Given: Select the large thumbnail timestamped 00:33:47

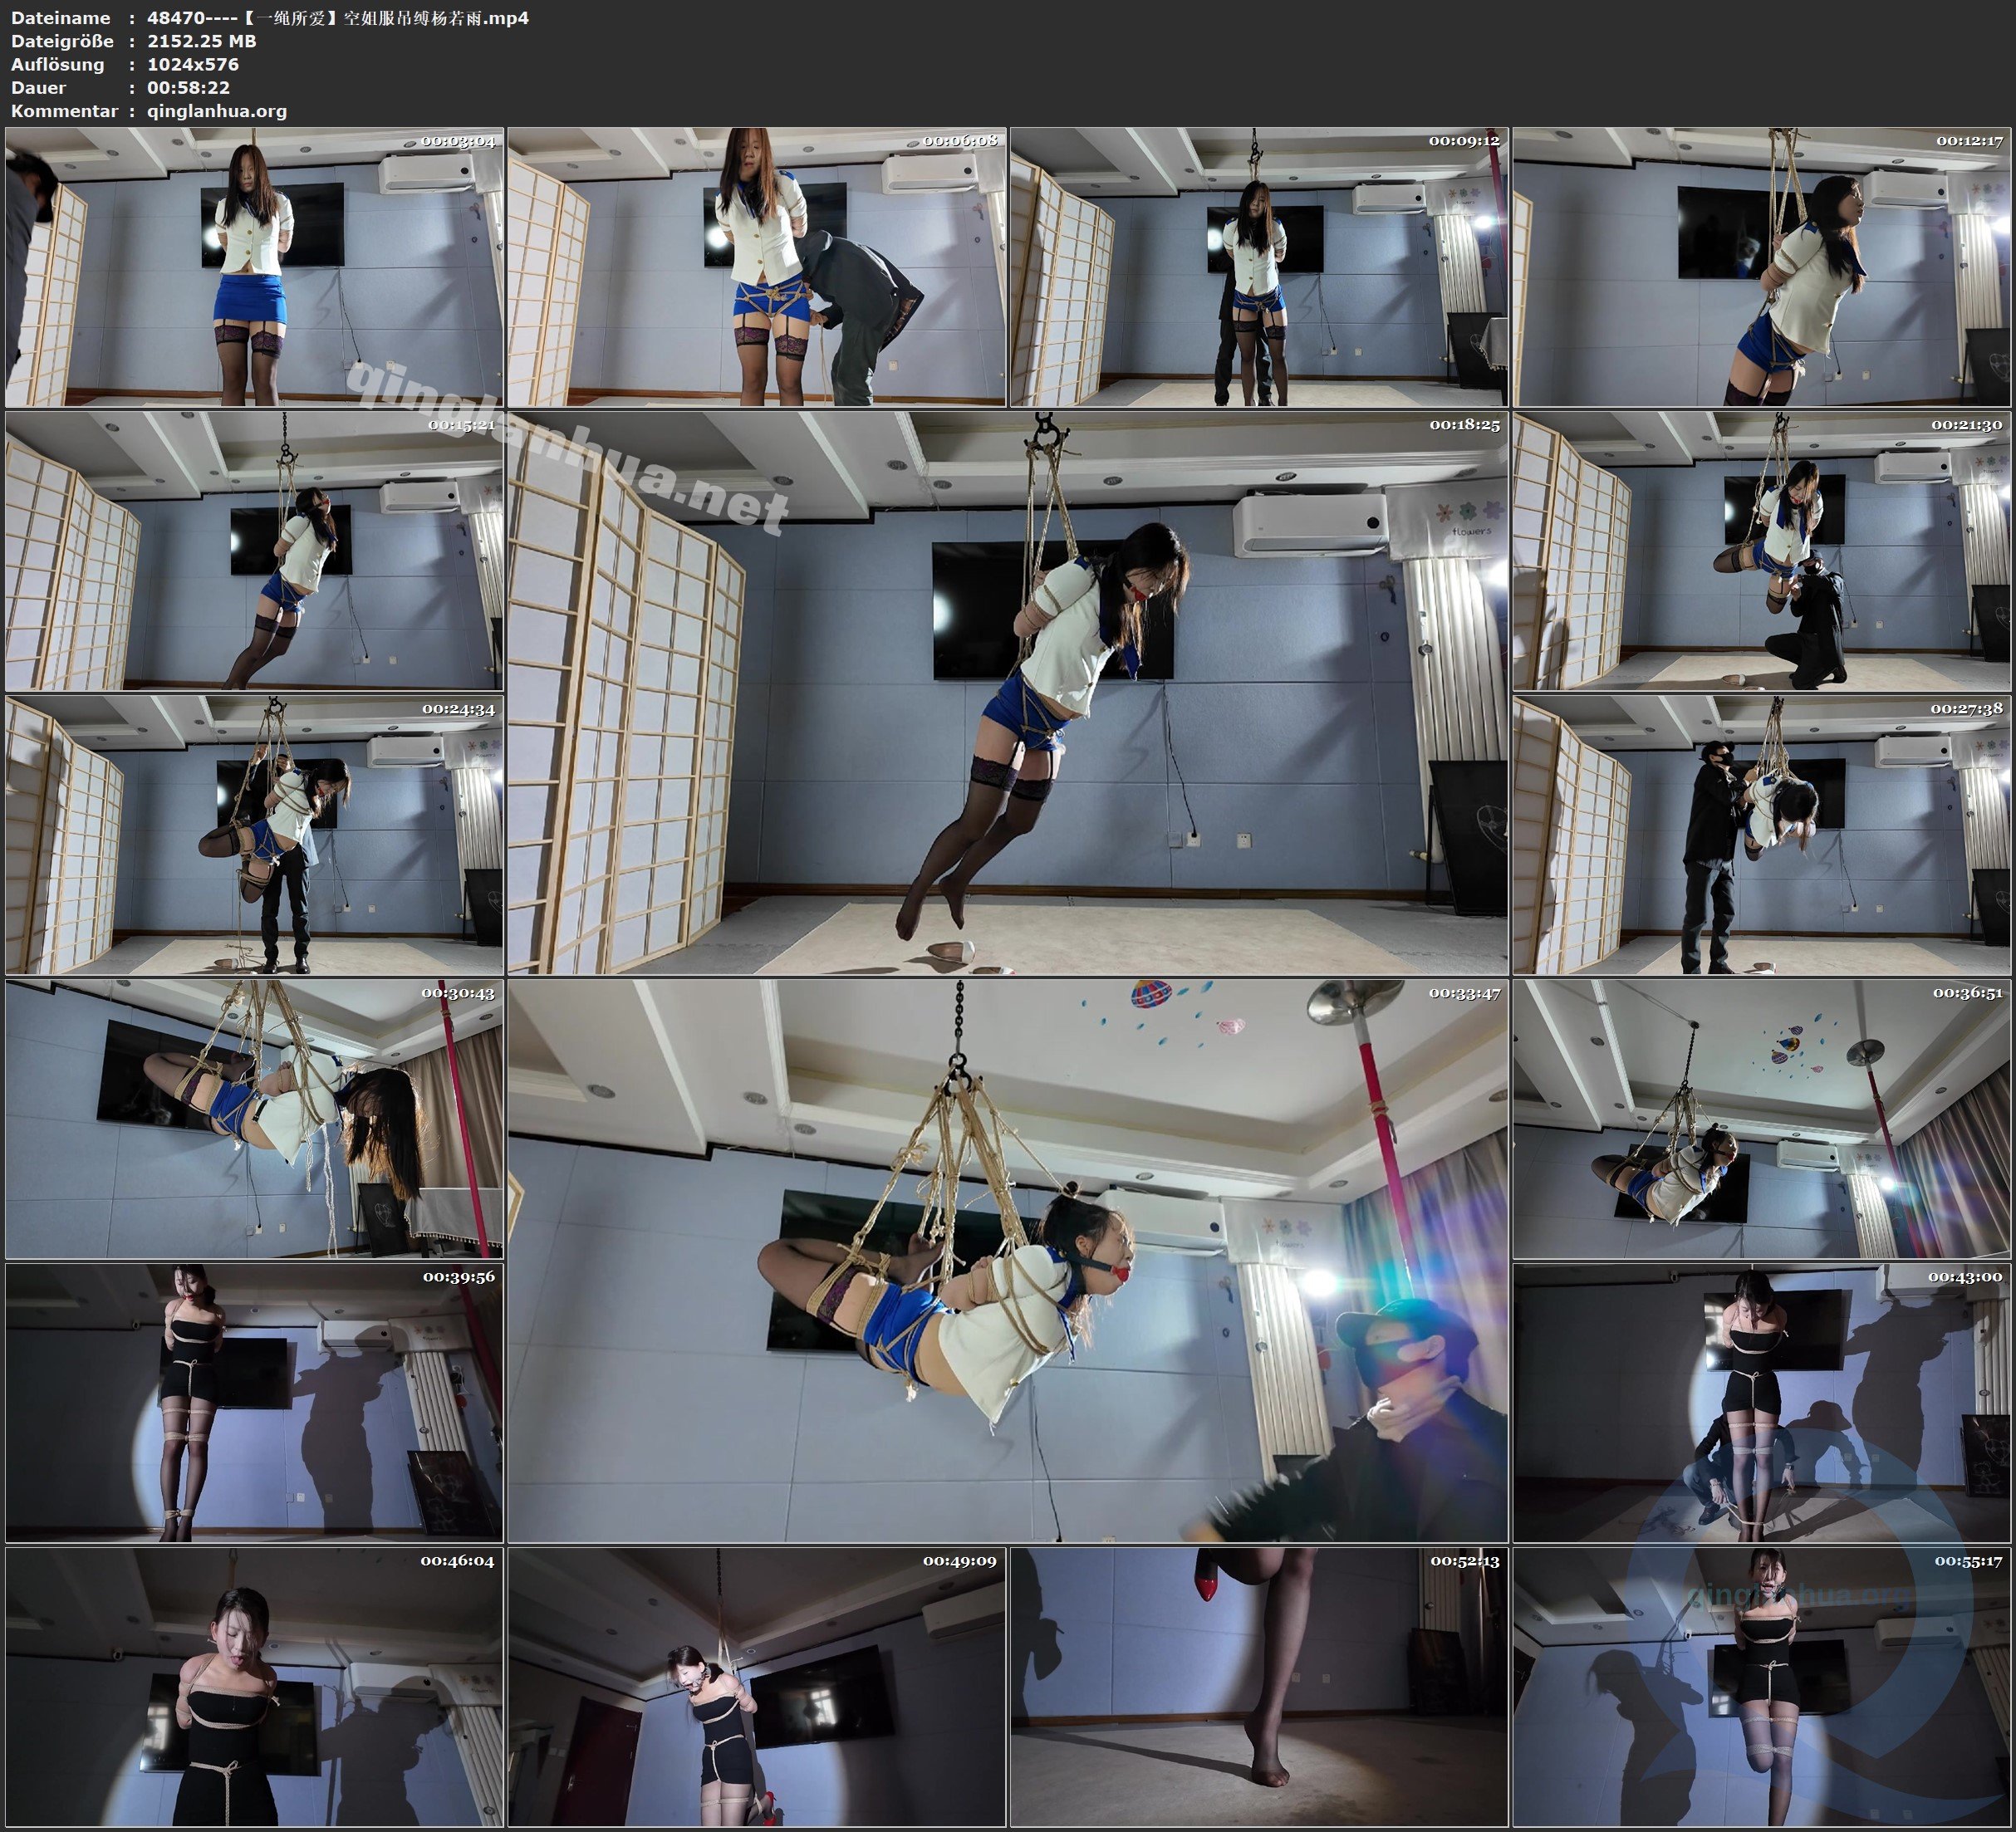Looking at the screenshot, I should 1007,1260.
